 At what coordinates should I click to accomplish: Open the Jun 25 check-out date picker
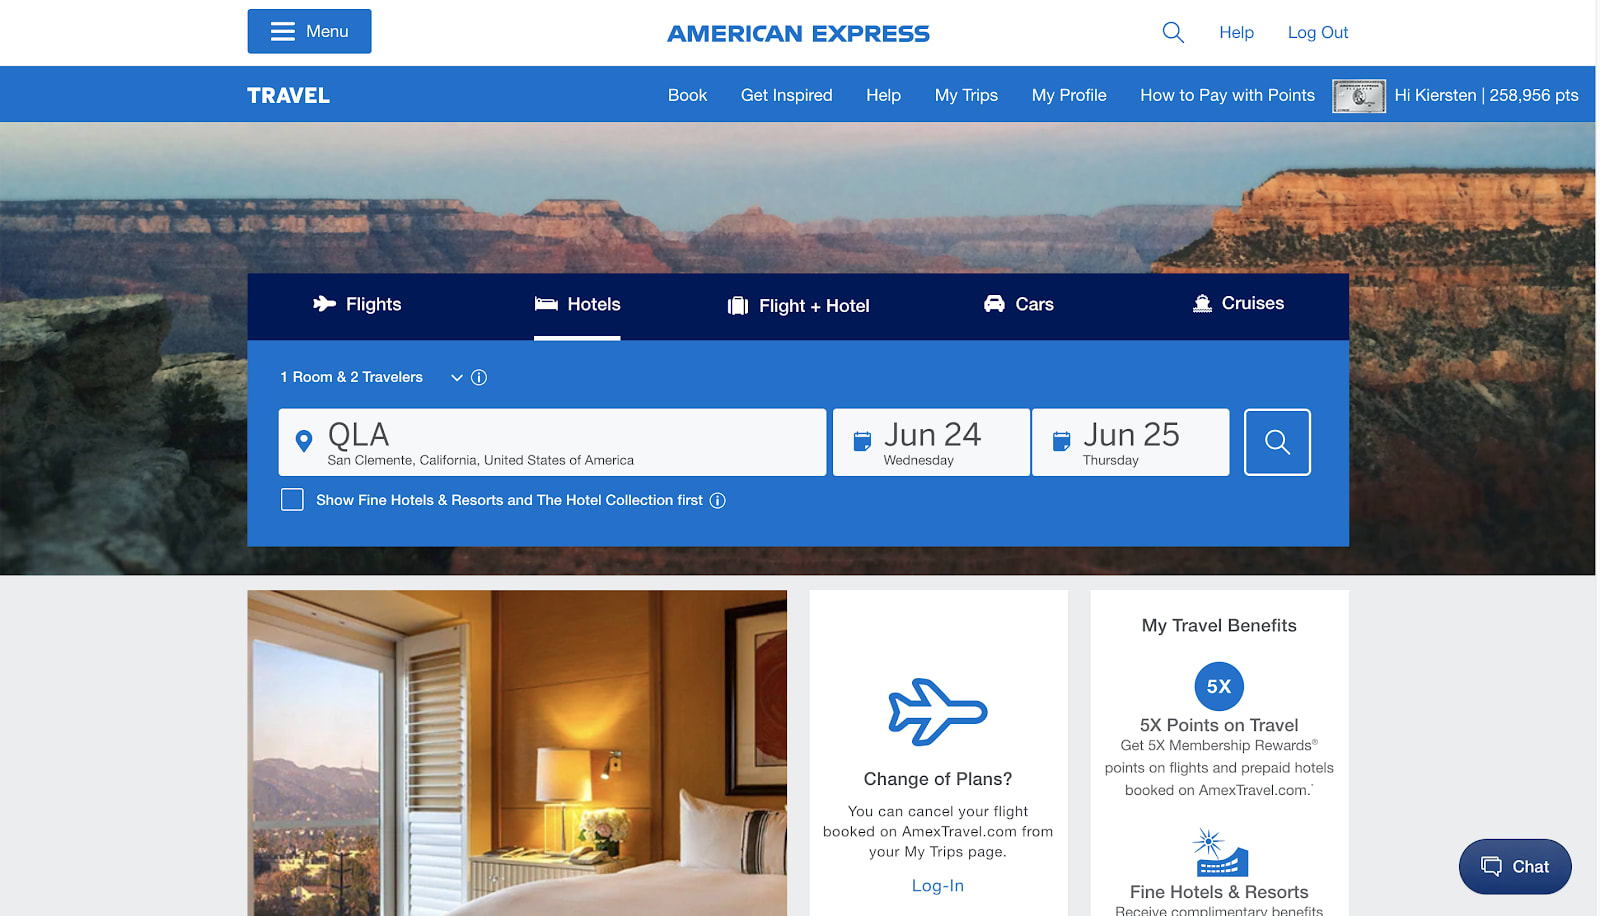pos(1130,442)
